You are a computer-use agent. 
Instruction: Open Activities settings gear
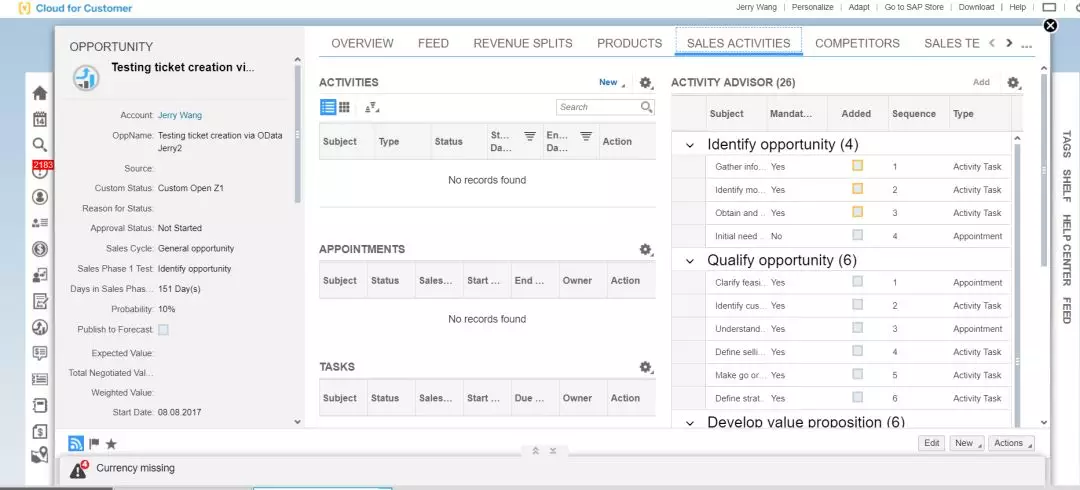pyautogui.click(x=646, y=83)
